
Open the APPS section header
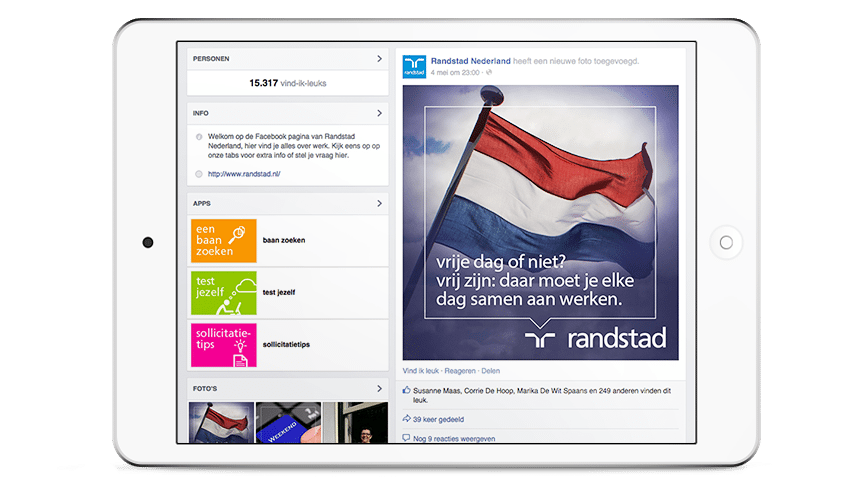pyautogui.click(x=288, y=204)
